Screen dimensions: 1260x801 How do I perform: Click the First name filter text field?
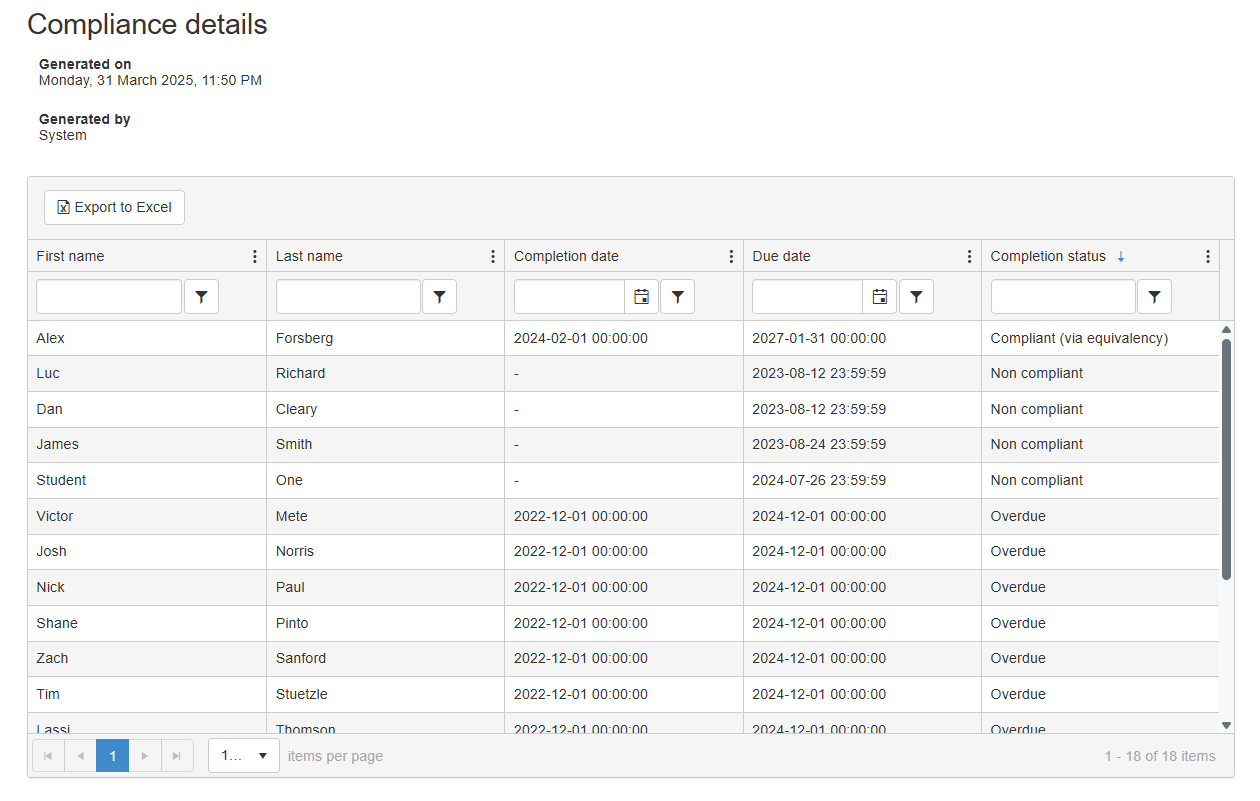109,297
